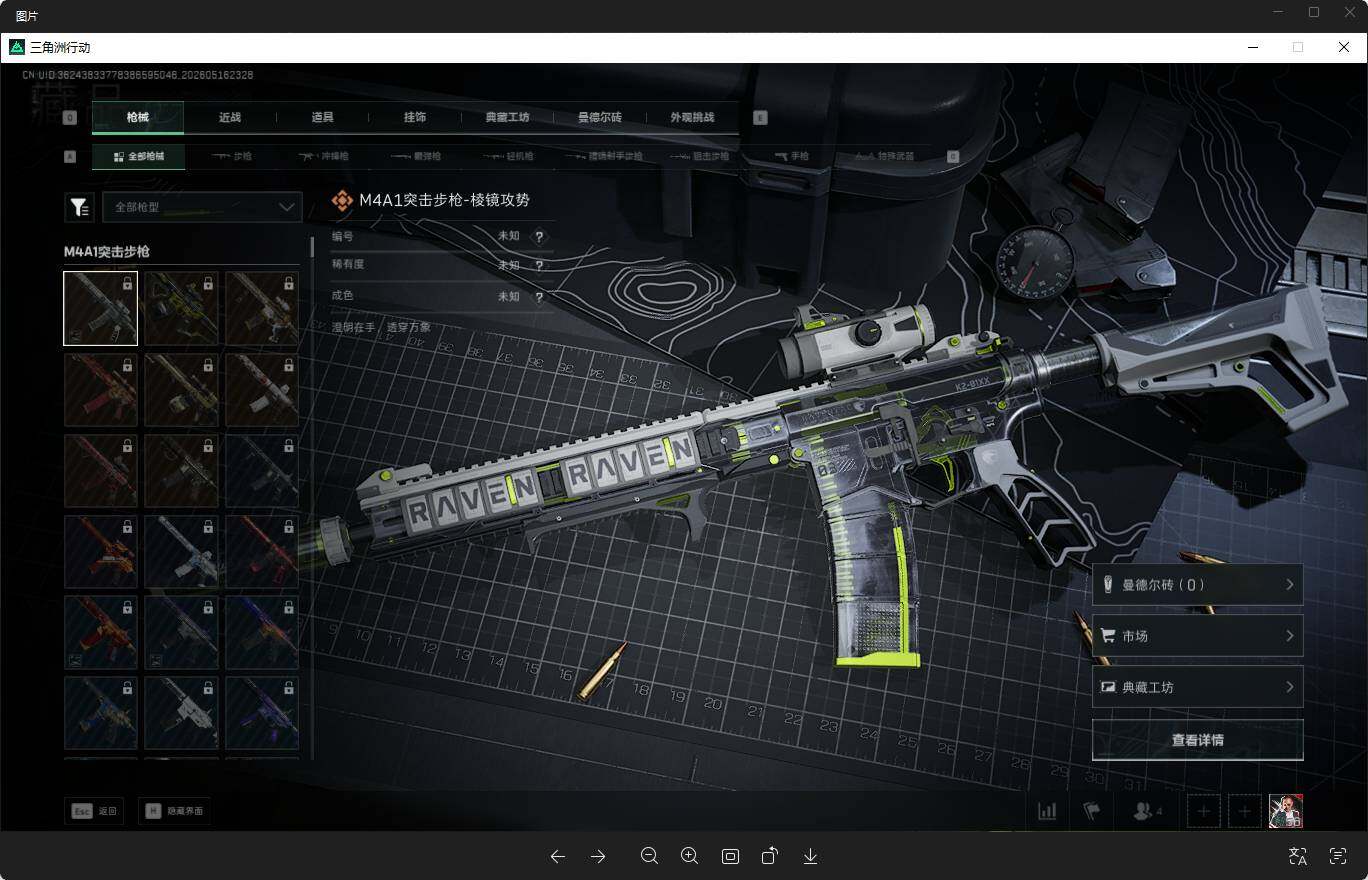
Task: Open the statistics bar chart icon
Action: pyautogui.click(x=1047, y=811)
